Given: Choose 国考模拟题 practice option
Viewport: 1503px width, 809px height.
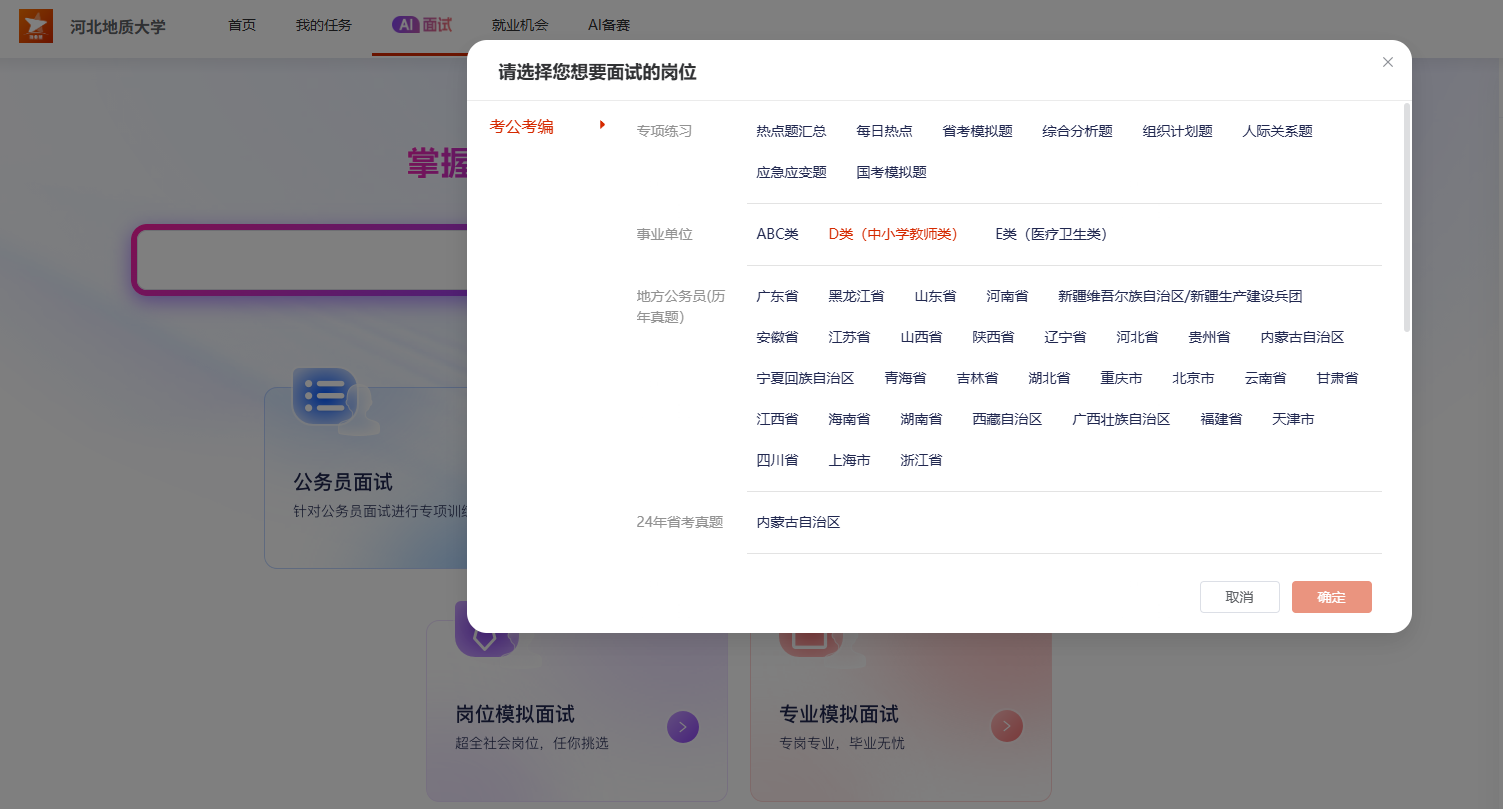Looking at the screenshot, I should coord(891,172).
